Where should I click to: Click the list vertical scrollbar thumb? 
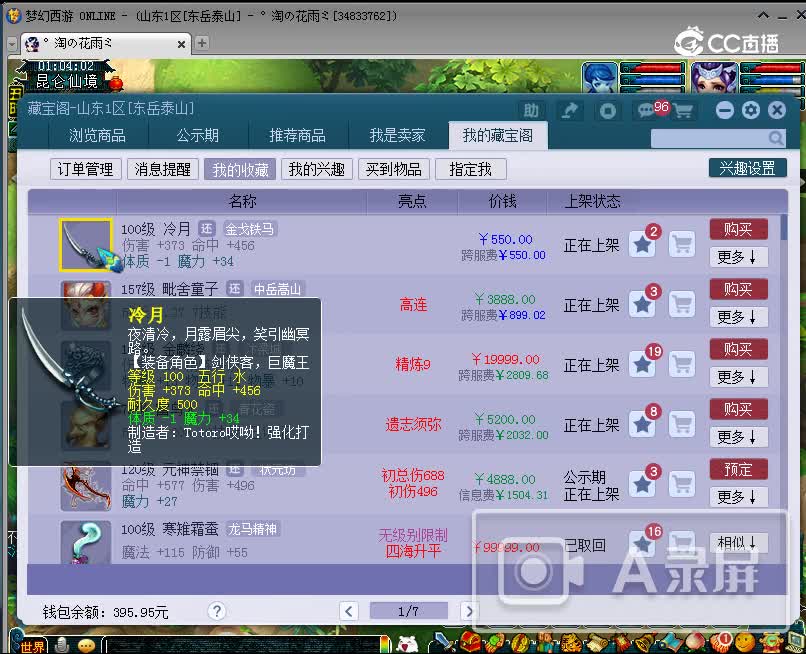point(784,227)
